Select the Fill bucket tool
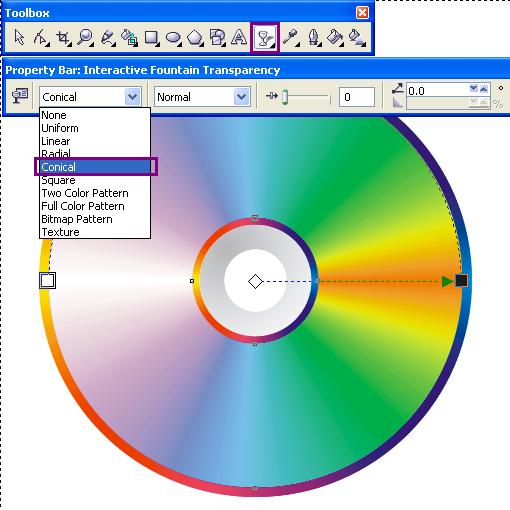Viewport: 510px width, 510px height. point(335,37)
